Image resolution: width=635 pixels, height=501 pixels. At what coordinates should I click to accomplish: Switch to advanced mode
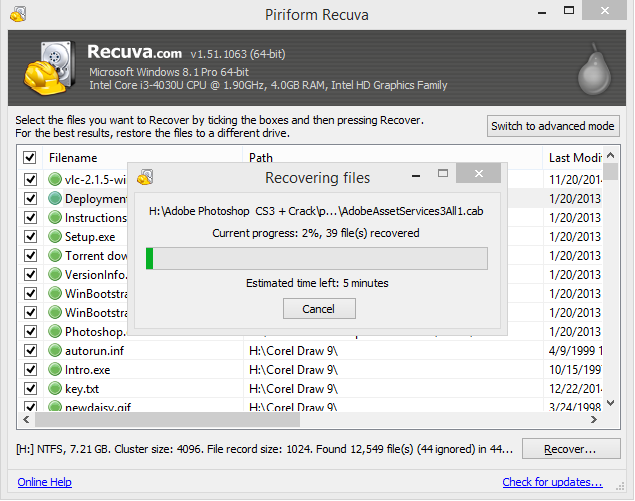click(553, 126)
